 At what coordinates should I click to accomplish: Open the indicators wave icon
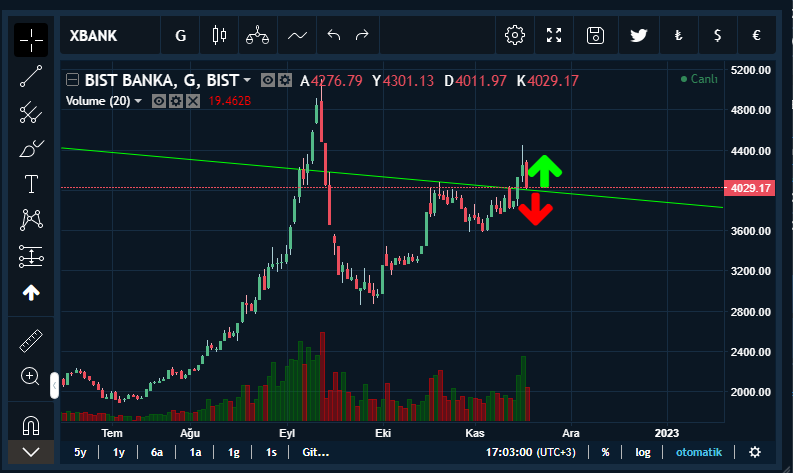(297, 35)
